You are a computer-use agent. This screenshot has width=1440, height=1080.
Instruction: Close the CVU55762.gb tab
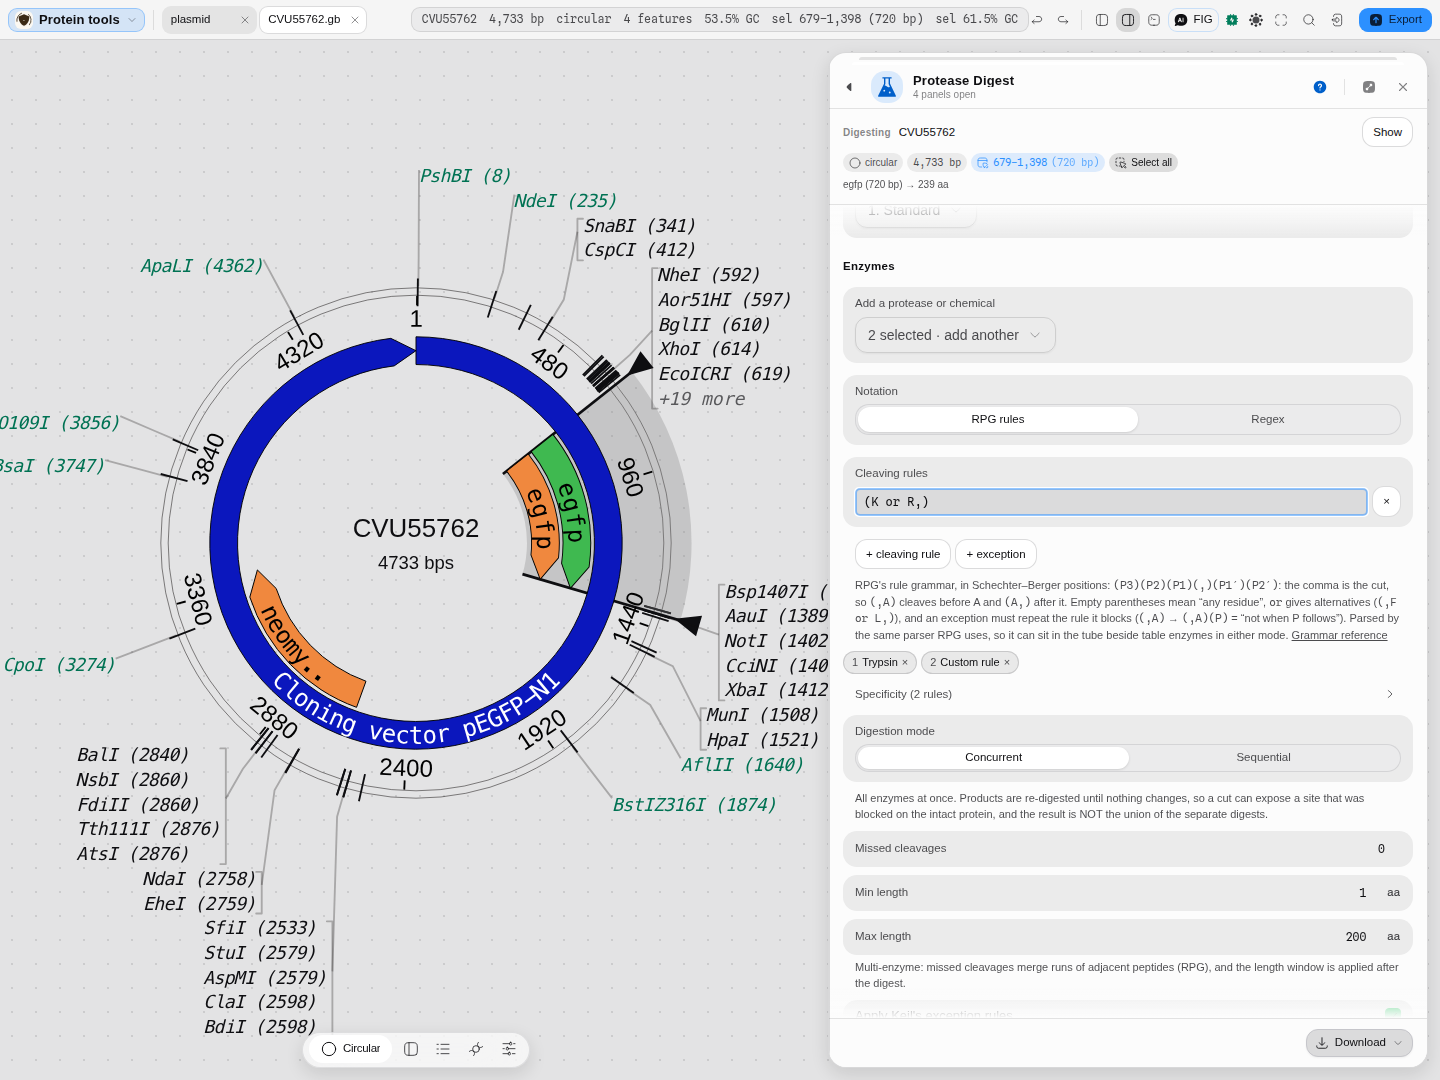pos(355,20)
